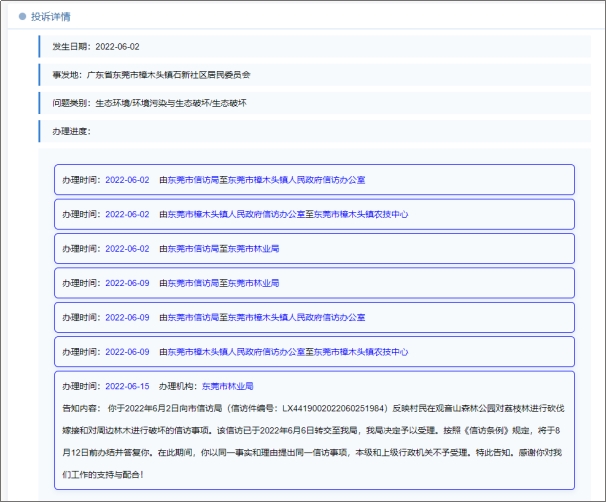The width and height of the screenshot is (607, 502).
Task: Open first 2022-06-02 entry to 樟木头镇人民政府信访办公室
Action: tap(314, 180)
